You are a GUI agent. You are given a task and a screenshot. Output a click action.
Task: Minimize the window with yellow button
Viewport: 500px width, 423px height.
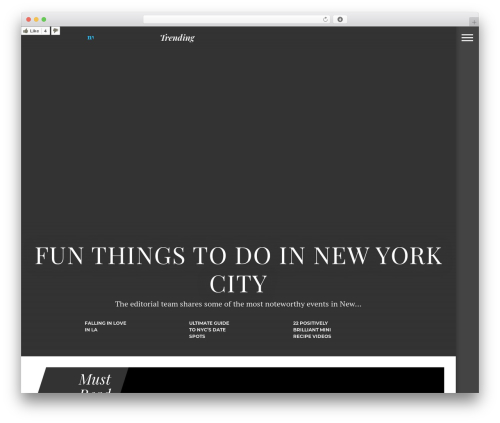coord(36,20)
